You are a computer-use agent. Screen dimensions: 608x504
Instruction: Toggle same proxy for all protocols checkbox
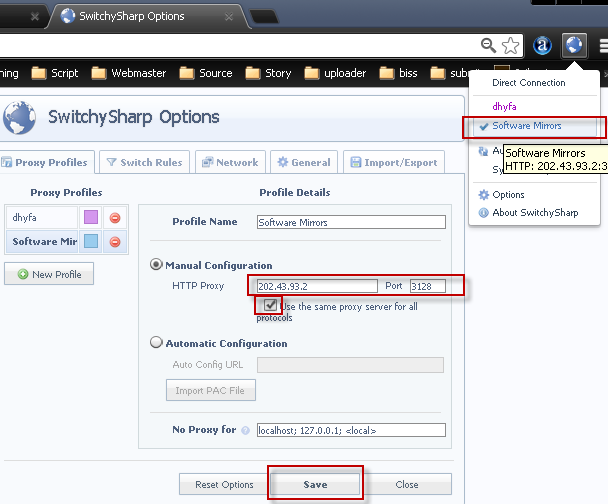[270, 305]
